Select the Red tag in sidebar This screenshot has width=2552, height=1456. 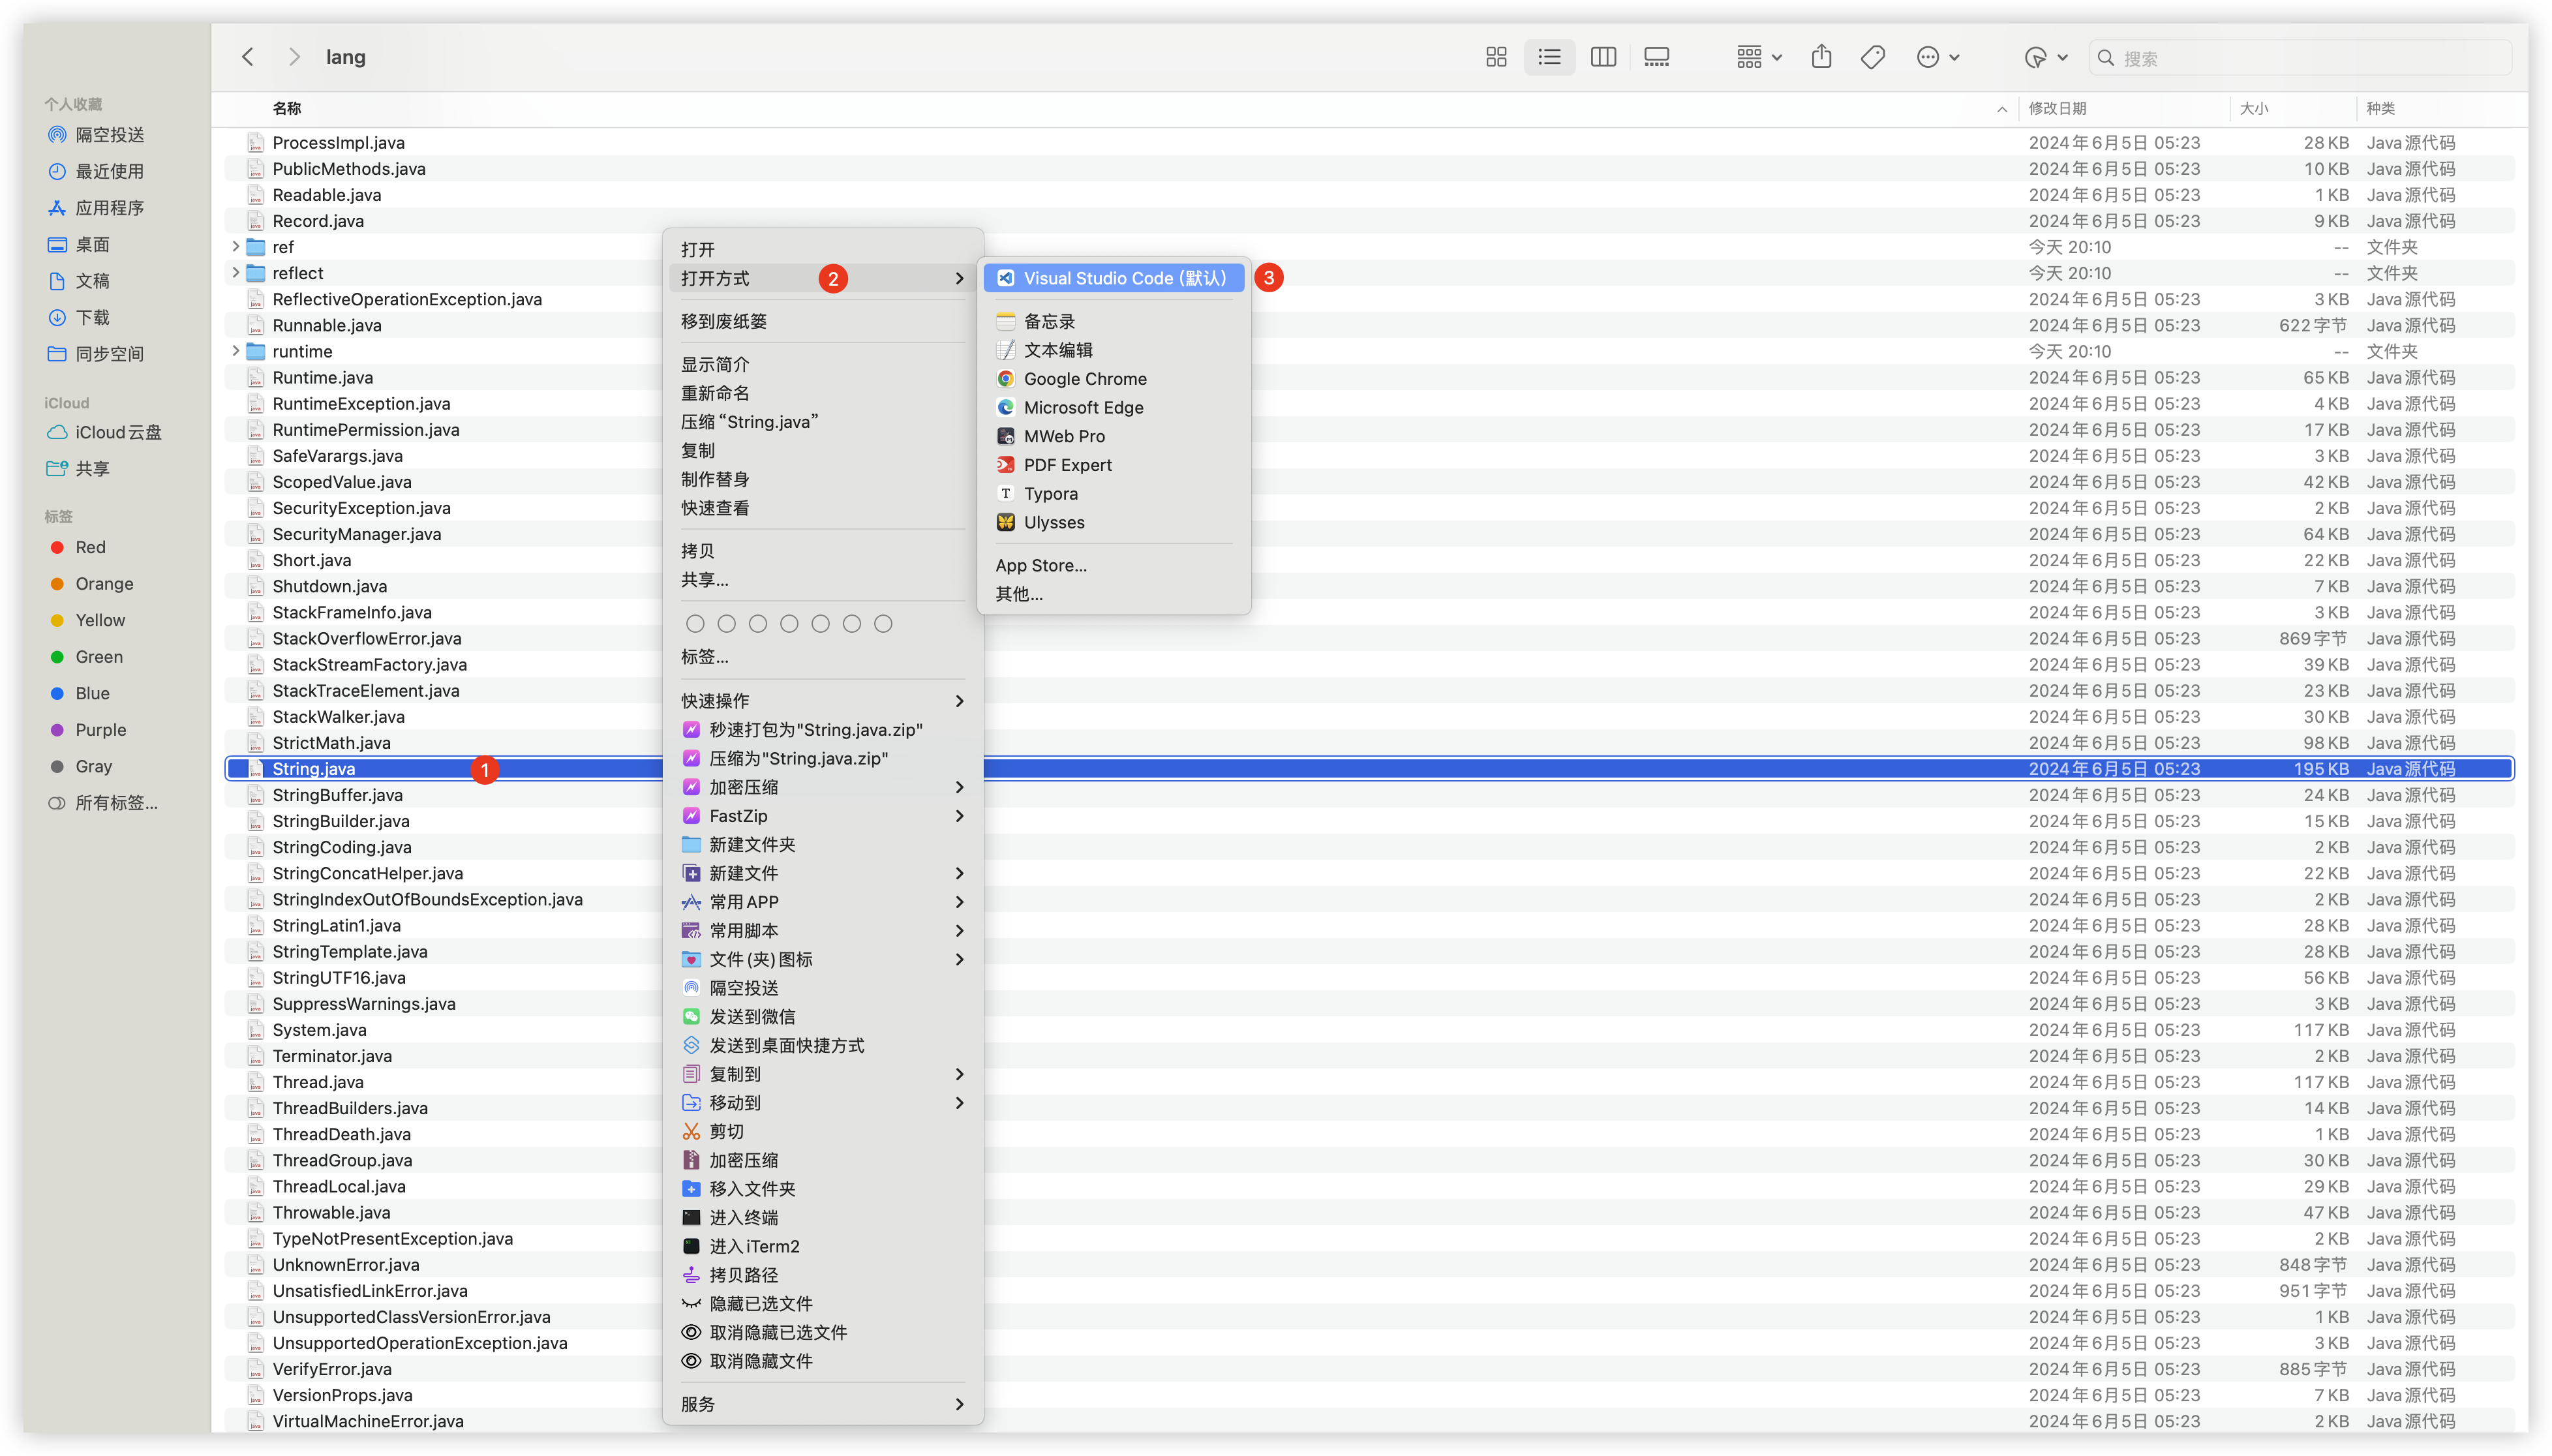(x=90, y=547)
